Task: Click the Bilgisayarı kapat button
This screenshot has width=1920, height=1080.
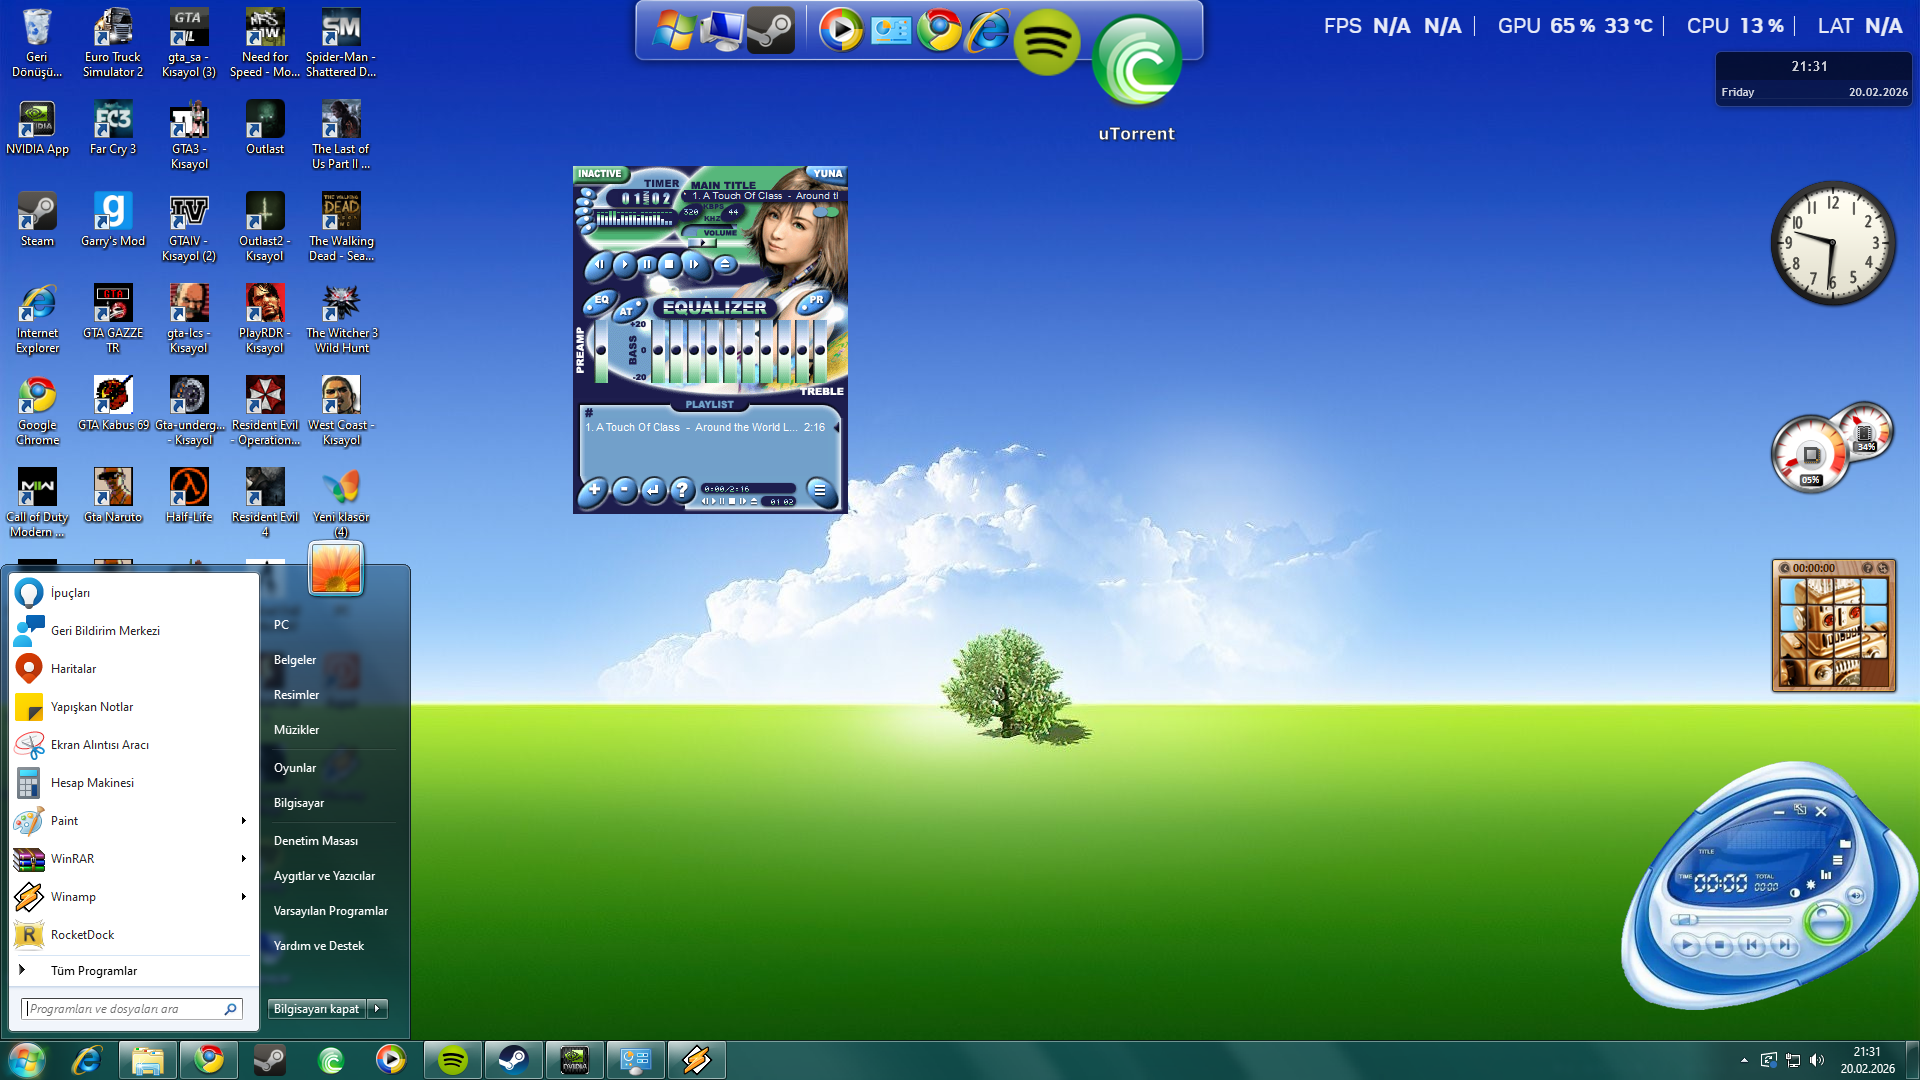Action: coord(316,1009)
